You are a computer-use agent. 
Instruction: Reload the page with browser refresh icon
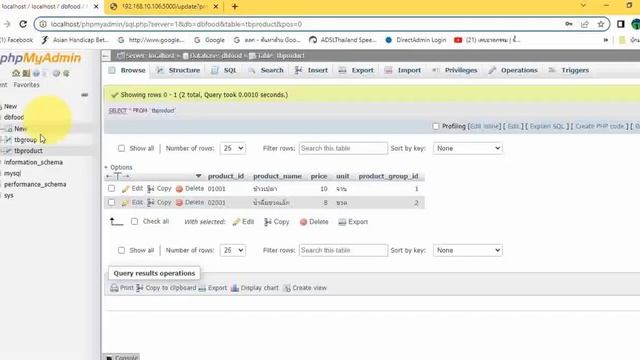pyautogui.click(x=23, y=24)
